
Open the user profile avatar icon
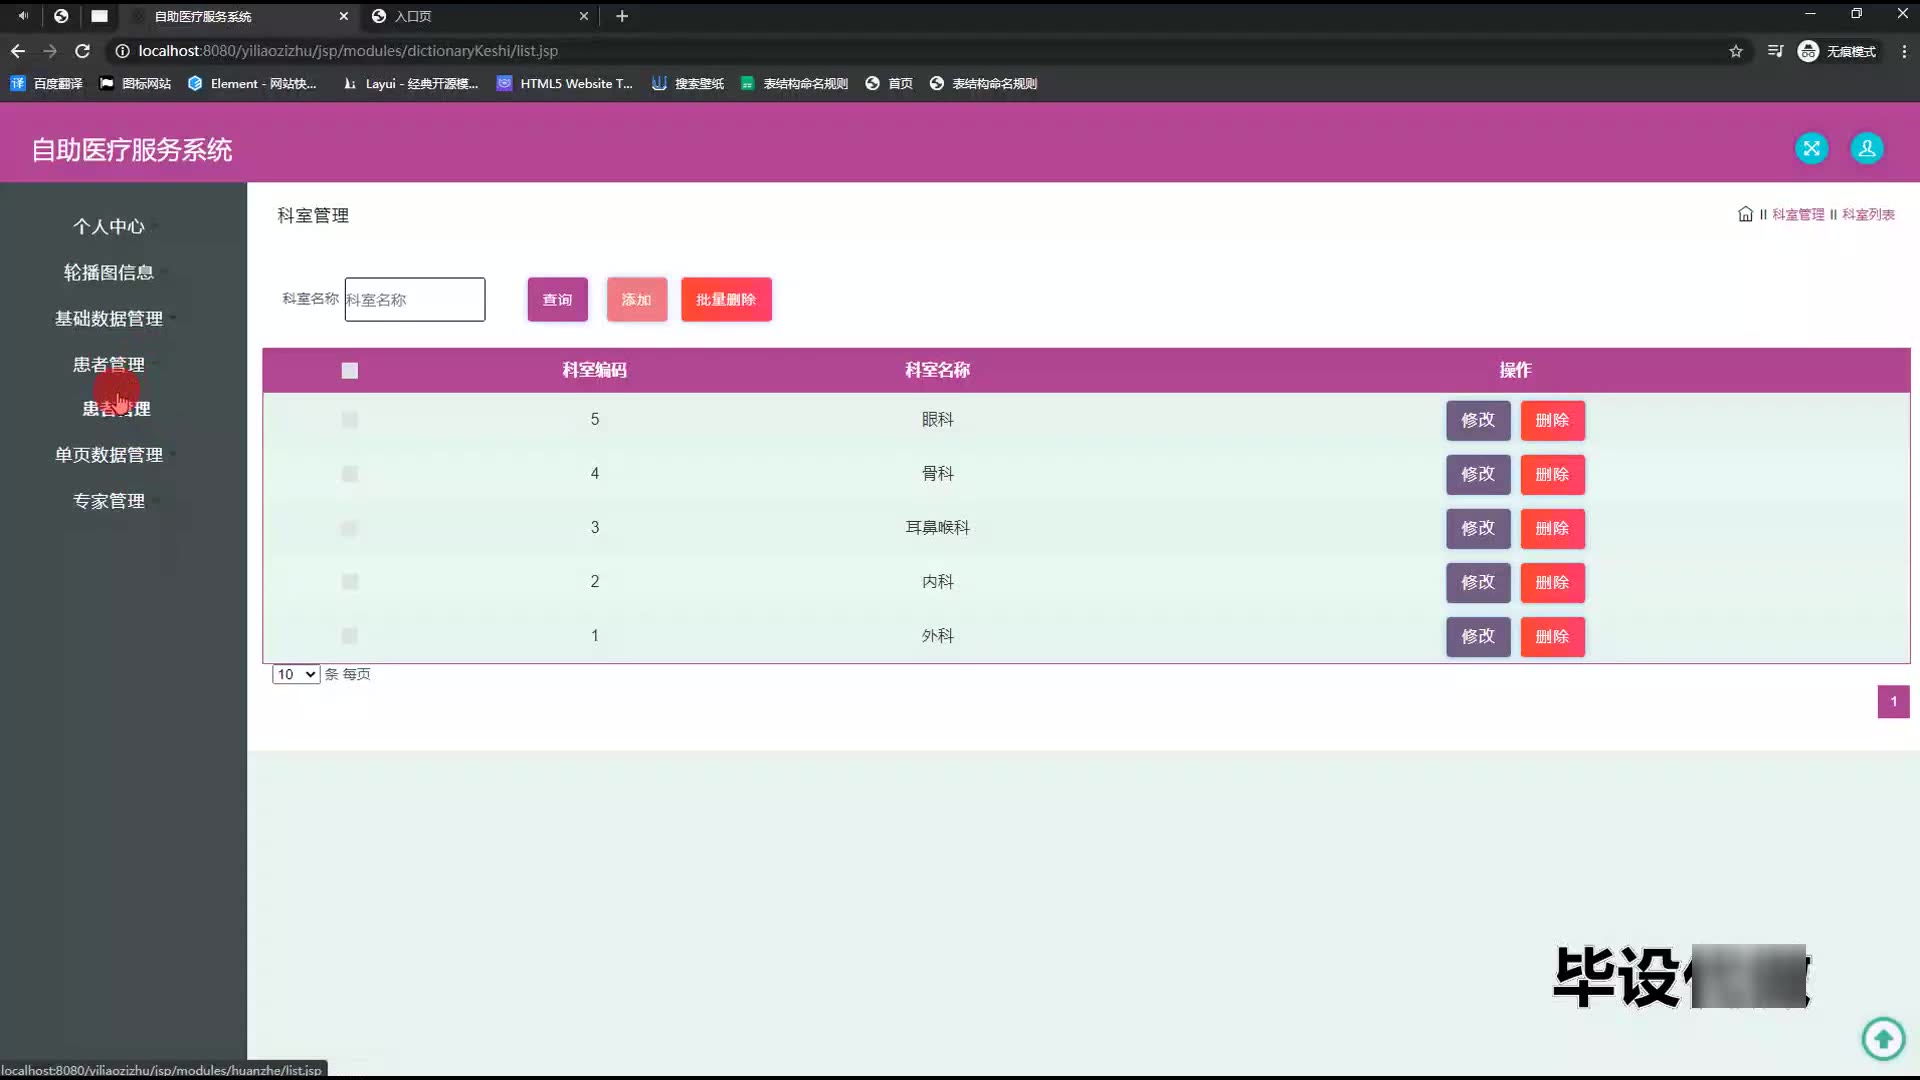tap(1866, 149)
